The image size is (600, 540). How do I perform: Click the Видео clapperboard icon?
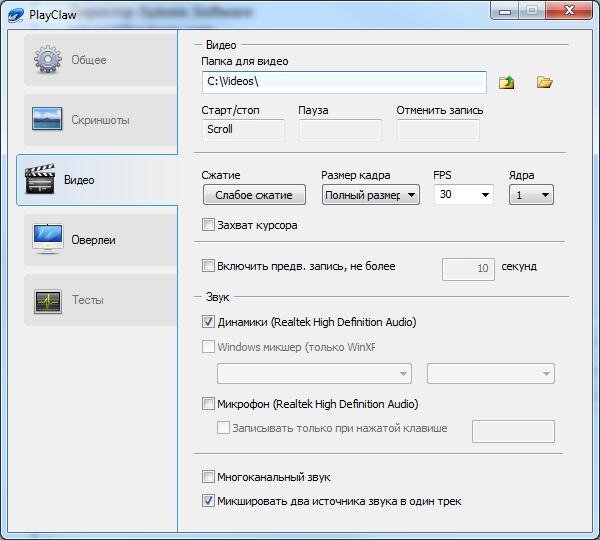(40, 178)
